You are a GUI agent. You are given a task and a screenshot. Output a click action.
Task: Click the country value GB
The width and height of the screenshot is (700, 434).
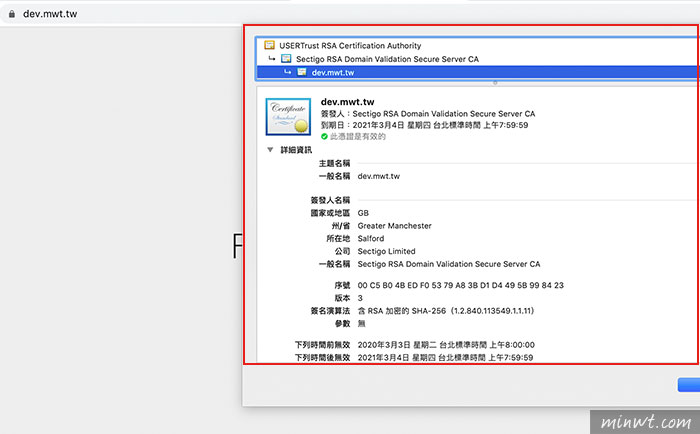pos(363,213)
